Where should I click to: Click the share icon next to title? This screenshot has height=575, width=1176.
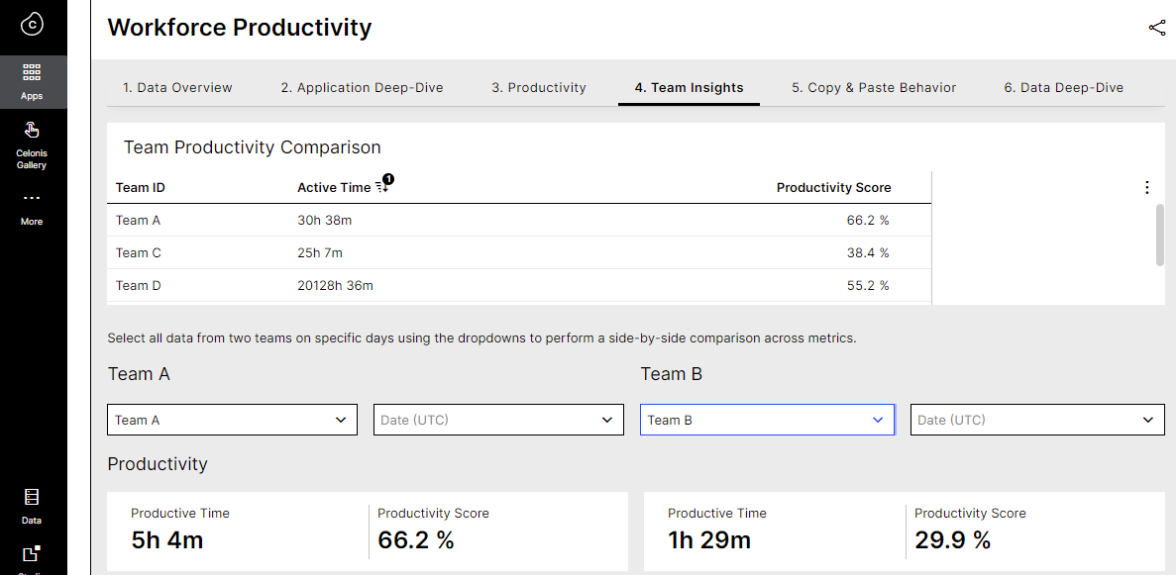(1157, 28)
